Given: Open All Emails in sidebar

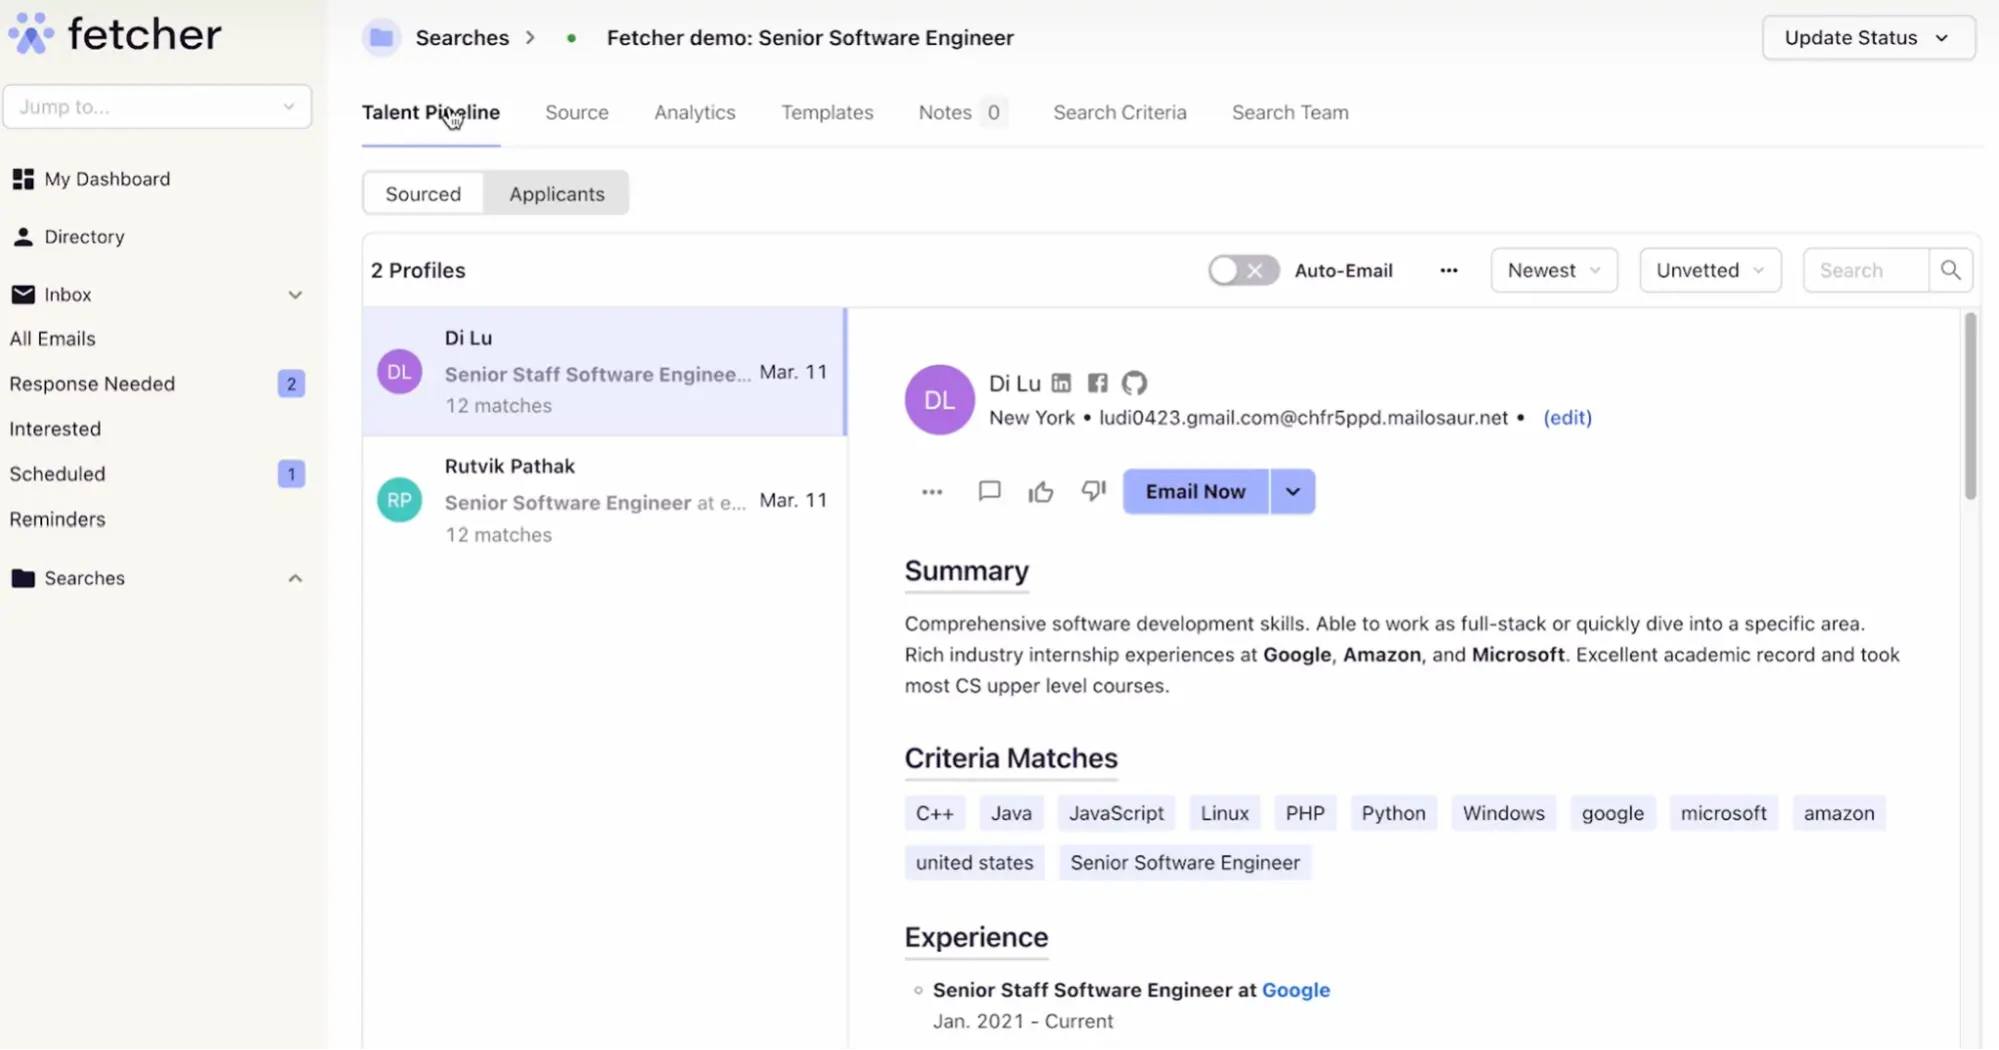Looking at the screenshot, I should point(52,339).
